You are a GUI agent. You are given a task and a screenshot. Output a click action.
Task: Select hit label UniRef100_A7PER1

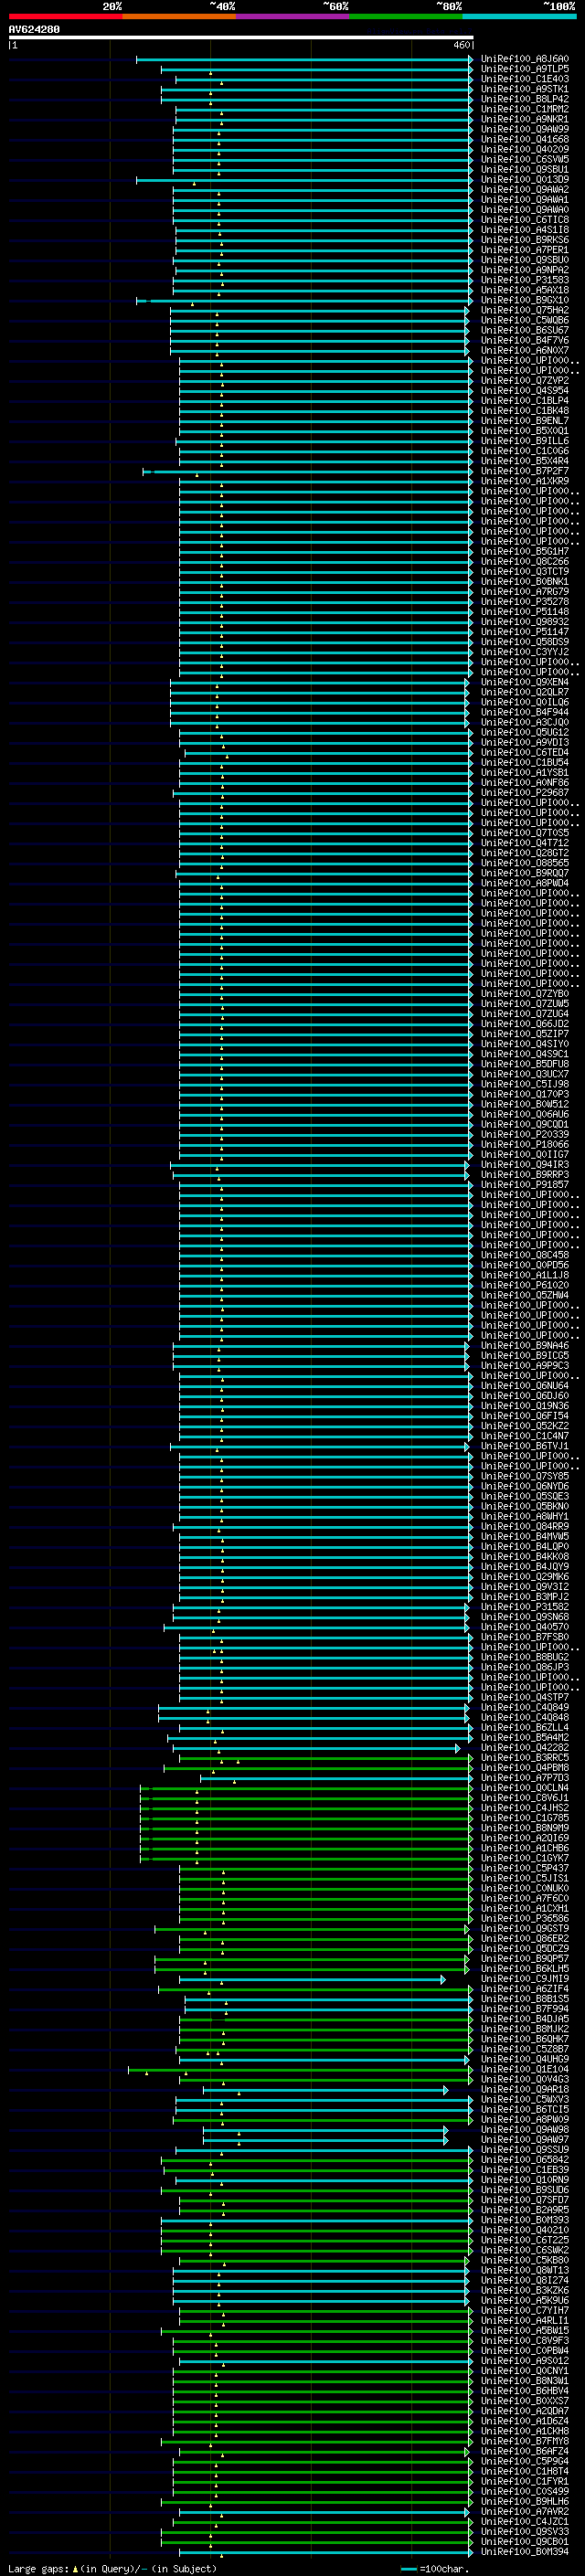point(525,250)
